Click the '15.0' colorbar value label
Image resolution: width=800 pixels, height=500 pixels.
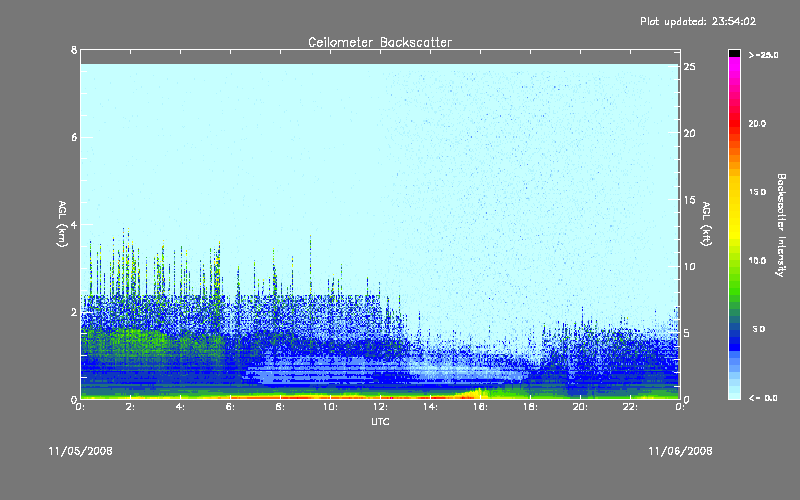click(757, 192)
